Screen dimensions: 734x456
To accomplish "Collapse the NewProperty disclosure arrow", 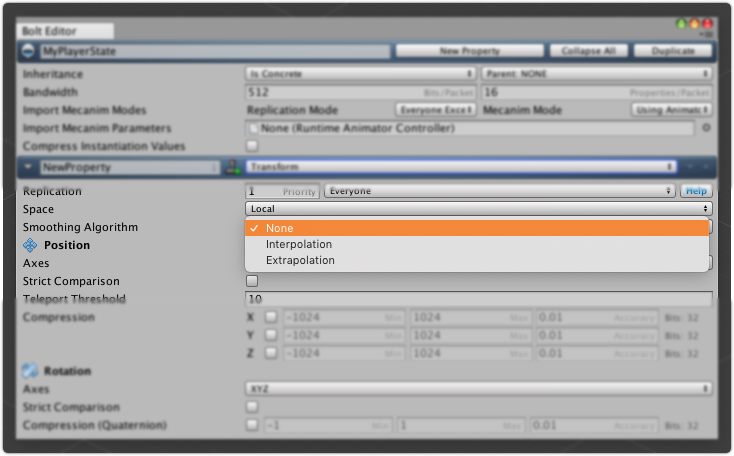I will click(28, 167).
